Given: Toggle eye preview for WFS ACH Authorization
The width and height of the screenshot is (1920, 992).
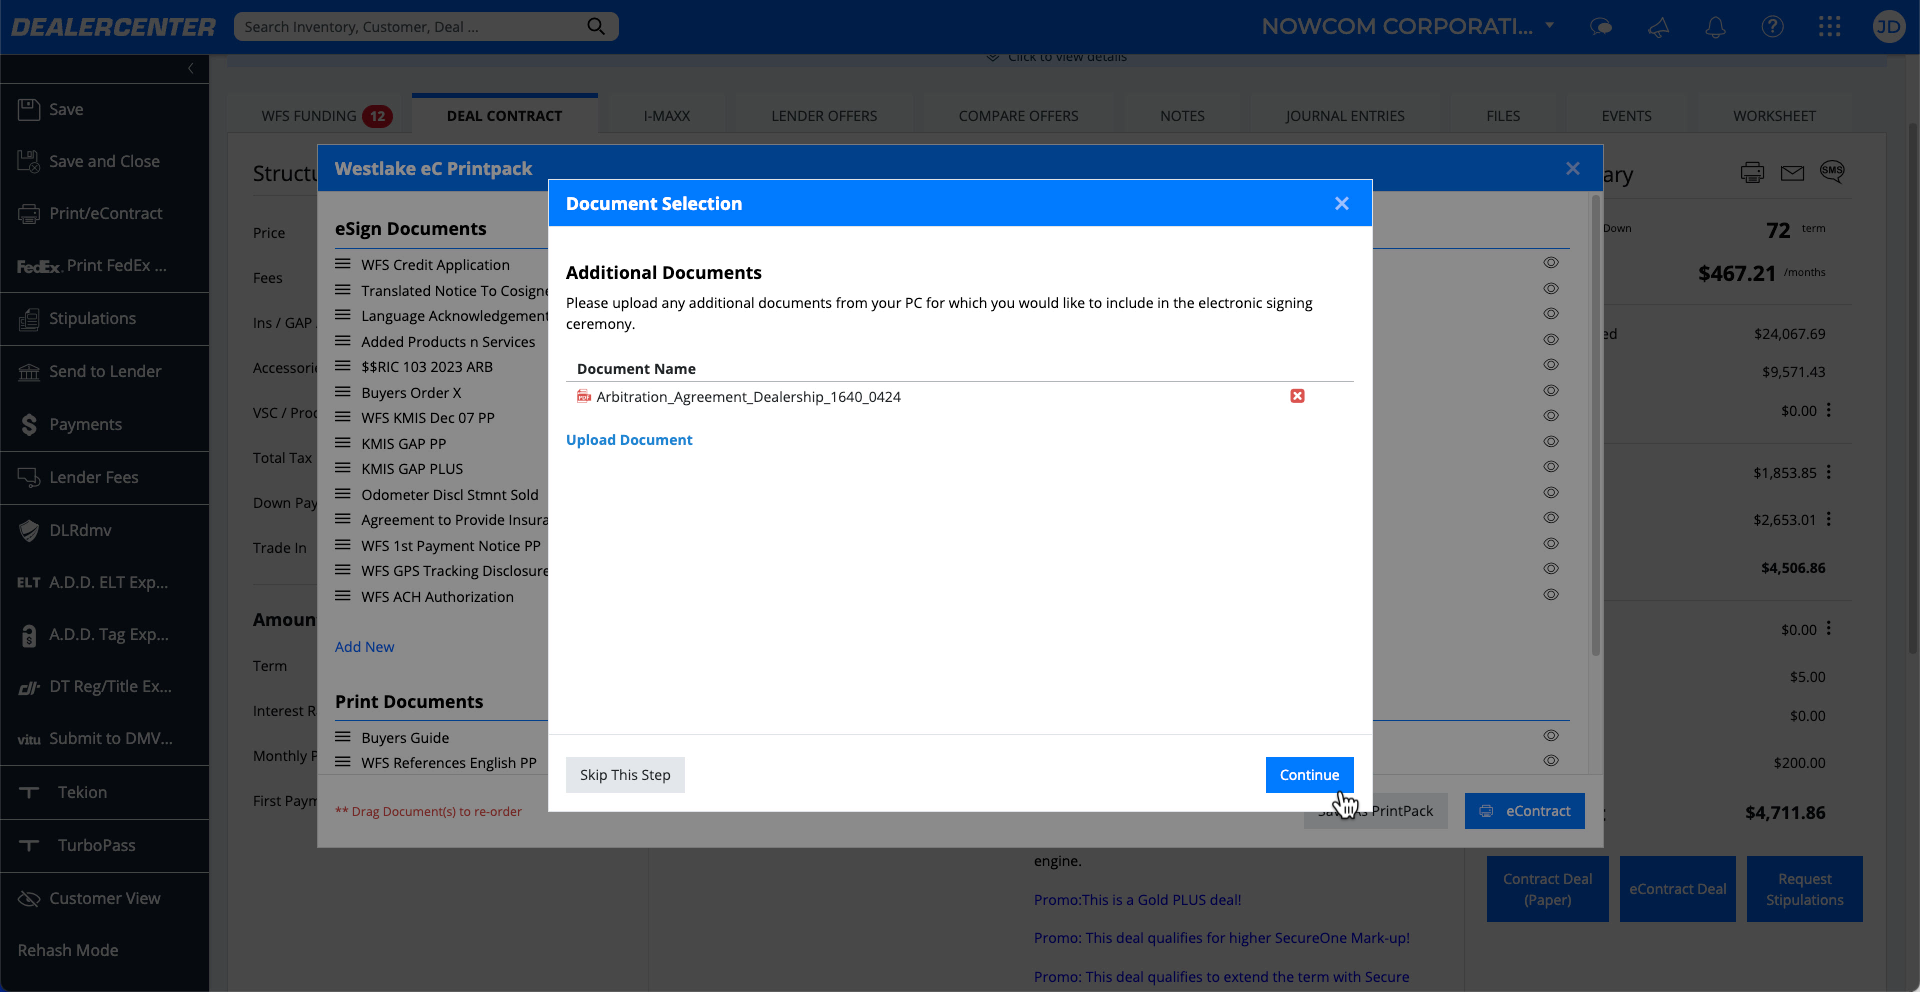Looking at the screenshot, I should pyautogui.click(x=1551, y=595).
